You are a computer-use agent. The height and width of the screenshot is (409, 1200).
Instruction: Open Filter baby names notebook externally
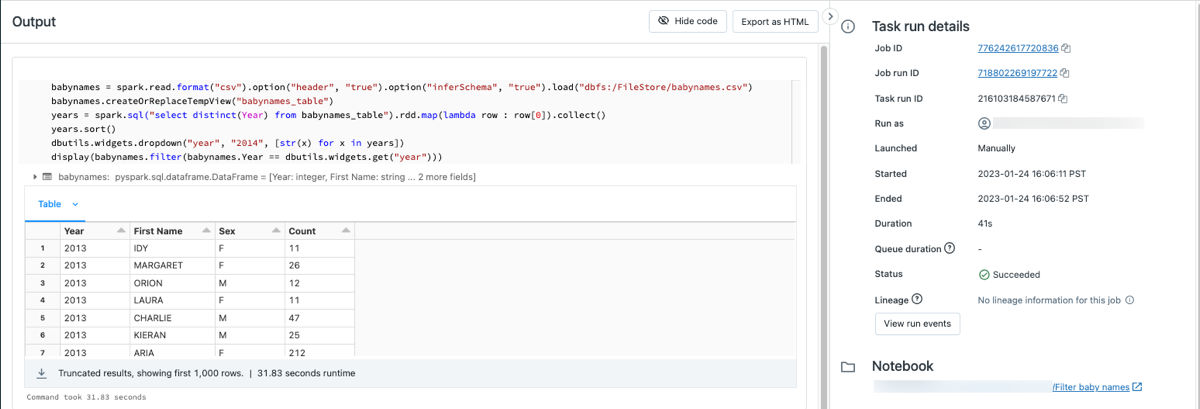pos(1137,387)
